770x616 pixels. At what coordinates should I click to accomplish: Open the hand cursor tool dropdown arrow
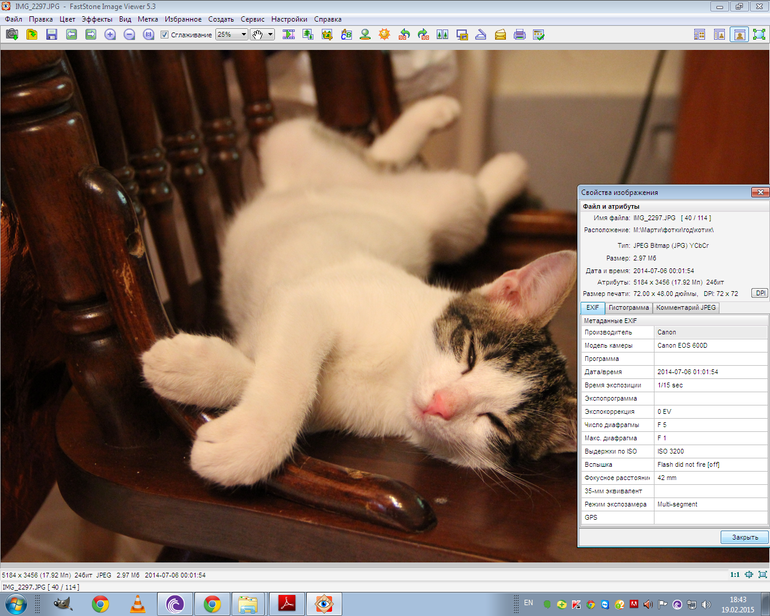[x=270, y=35]
